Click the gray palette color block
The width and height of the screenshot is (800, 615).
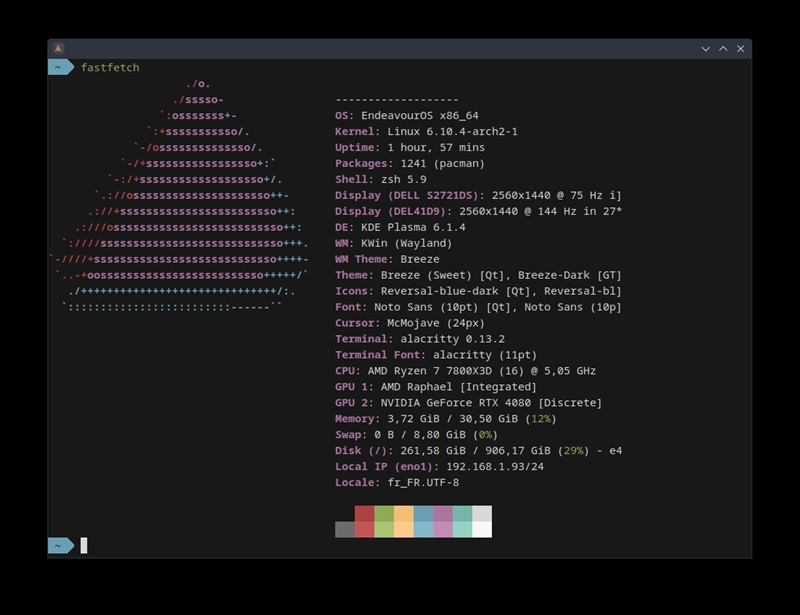tap(345, 529)
